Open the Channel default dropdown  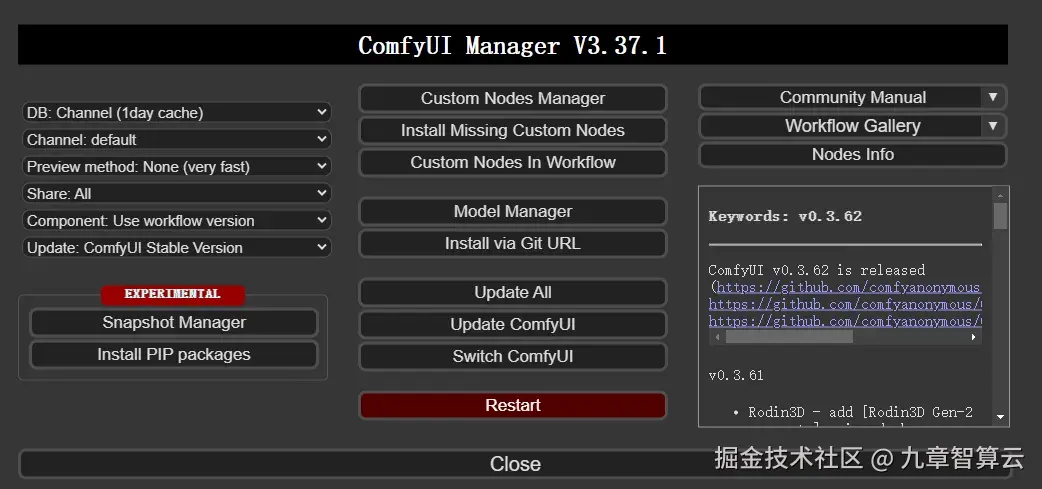[x=177, y=140]
